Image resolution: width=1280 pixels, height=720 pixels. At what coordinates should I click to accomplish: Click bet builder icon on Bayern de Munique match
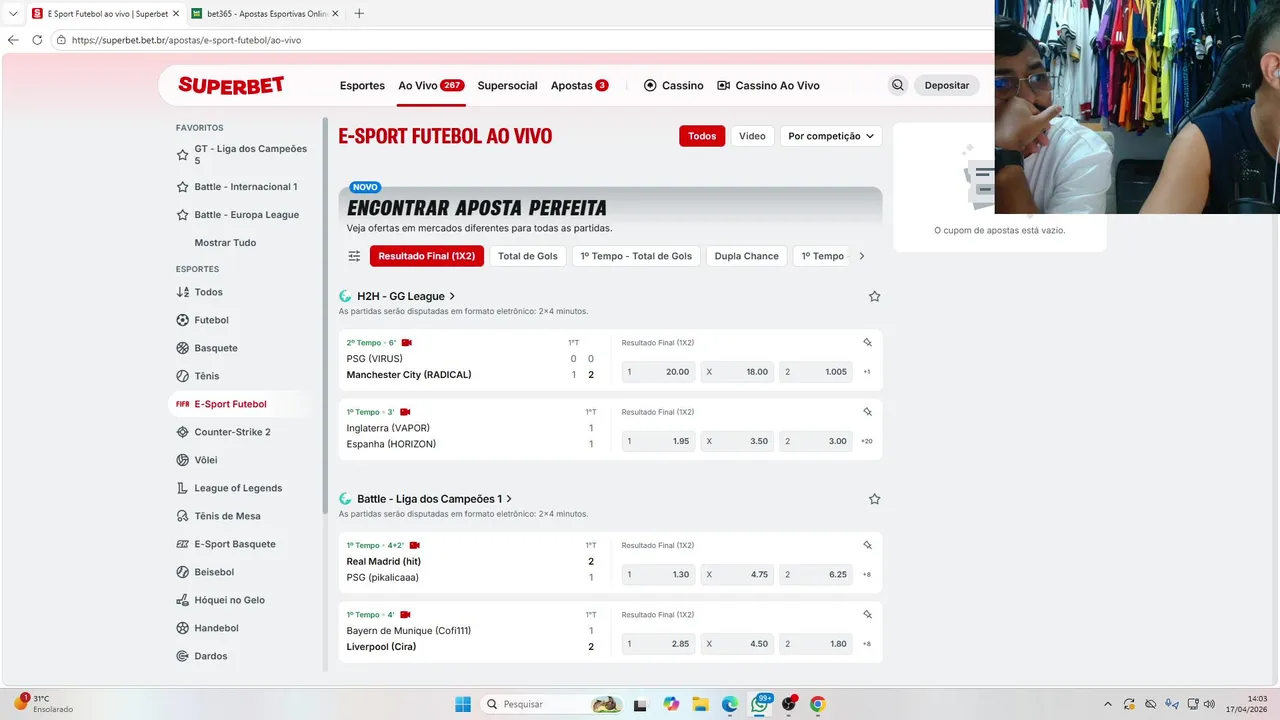point(867,615)
